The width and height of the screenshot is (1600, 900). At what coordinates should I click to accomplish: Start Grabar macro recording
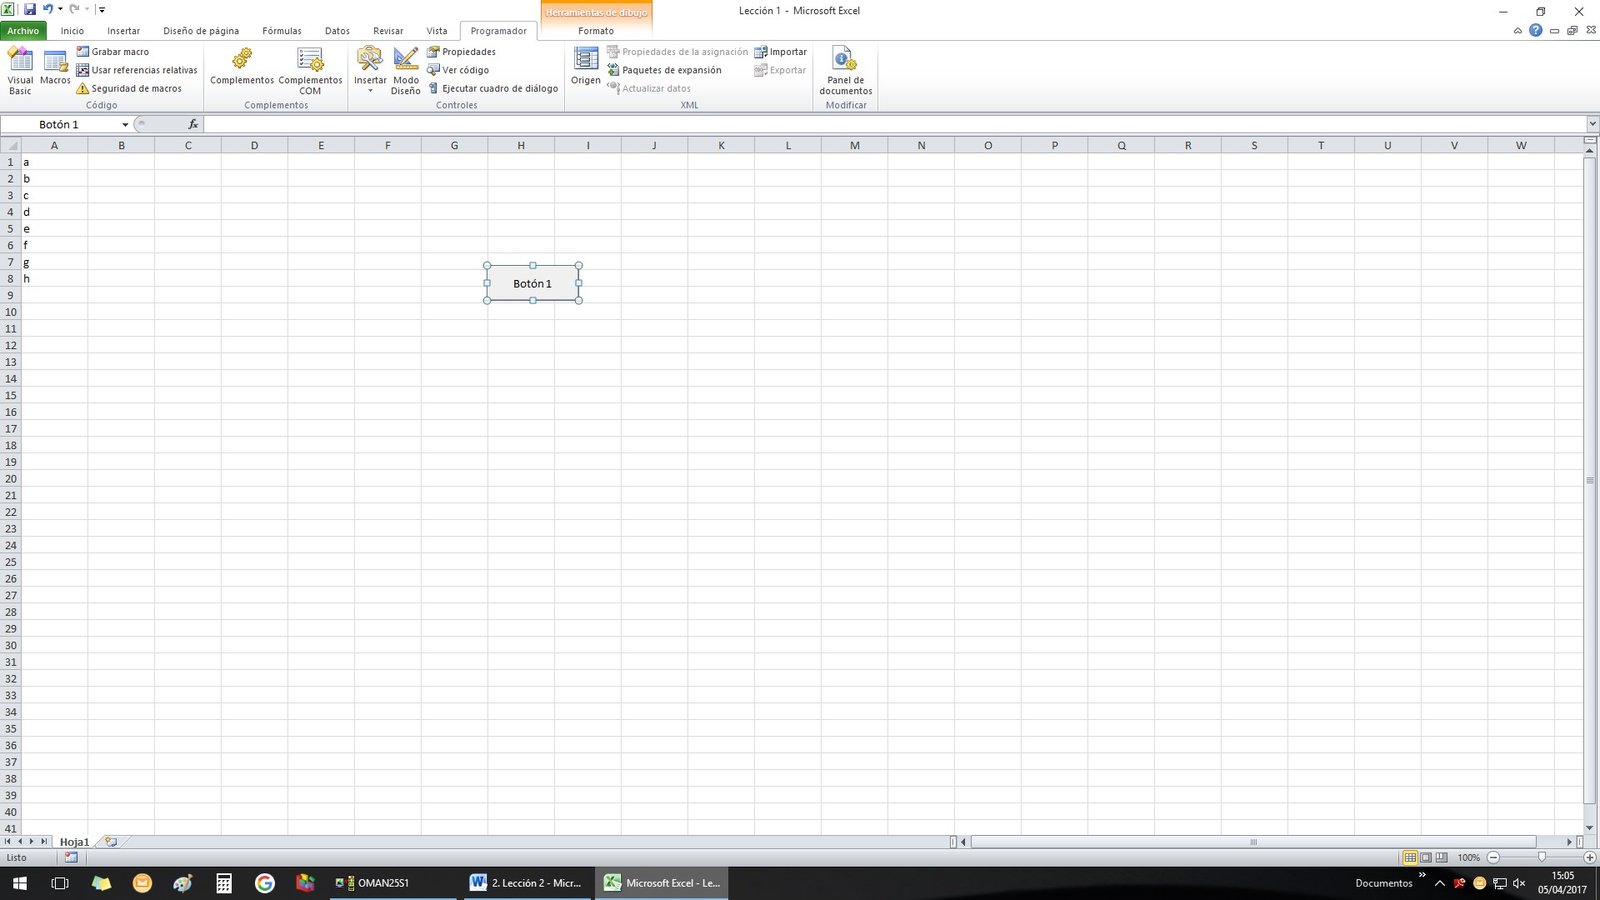113,52
